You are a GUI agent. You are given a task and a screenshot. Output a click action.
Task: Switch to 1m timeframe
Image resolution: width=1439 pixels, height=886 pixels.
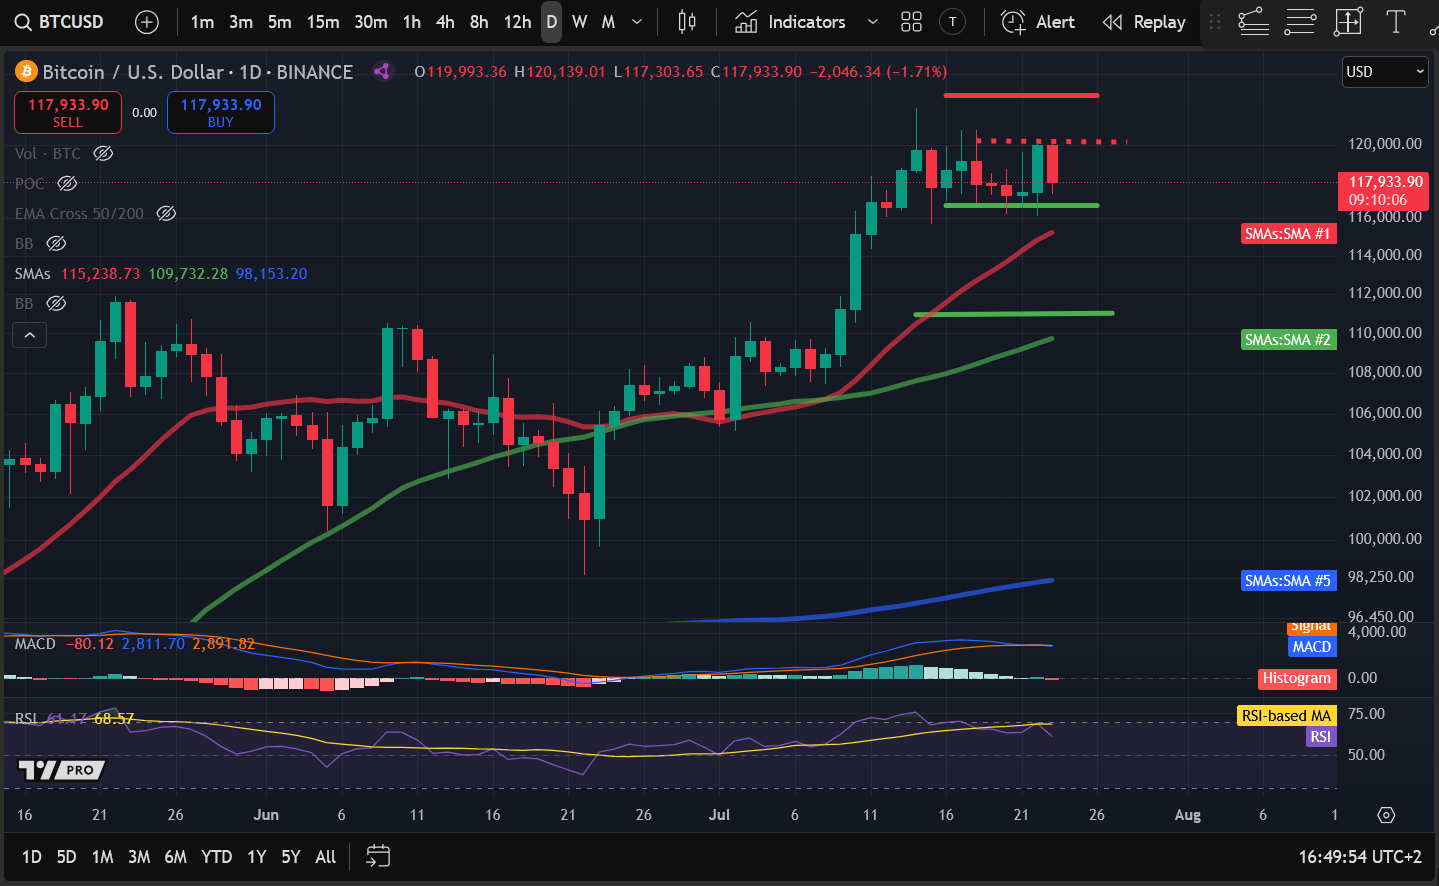[202, 22]
